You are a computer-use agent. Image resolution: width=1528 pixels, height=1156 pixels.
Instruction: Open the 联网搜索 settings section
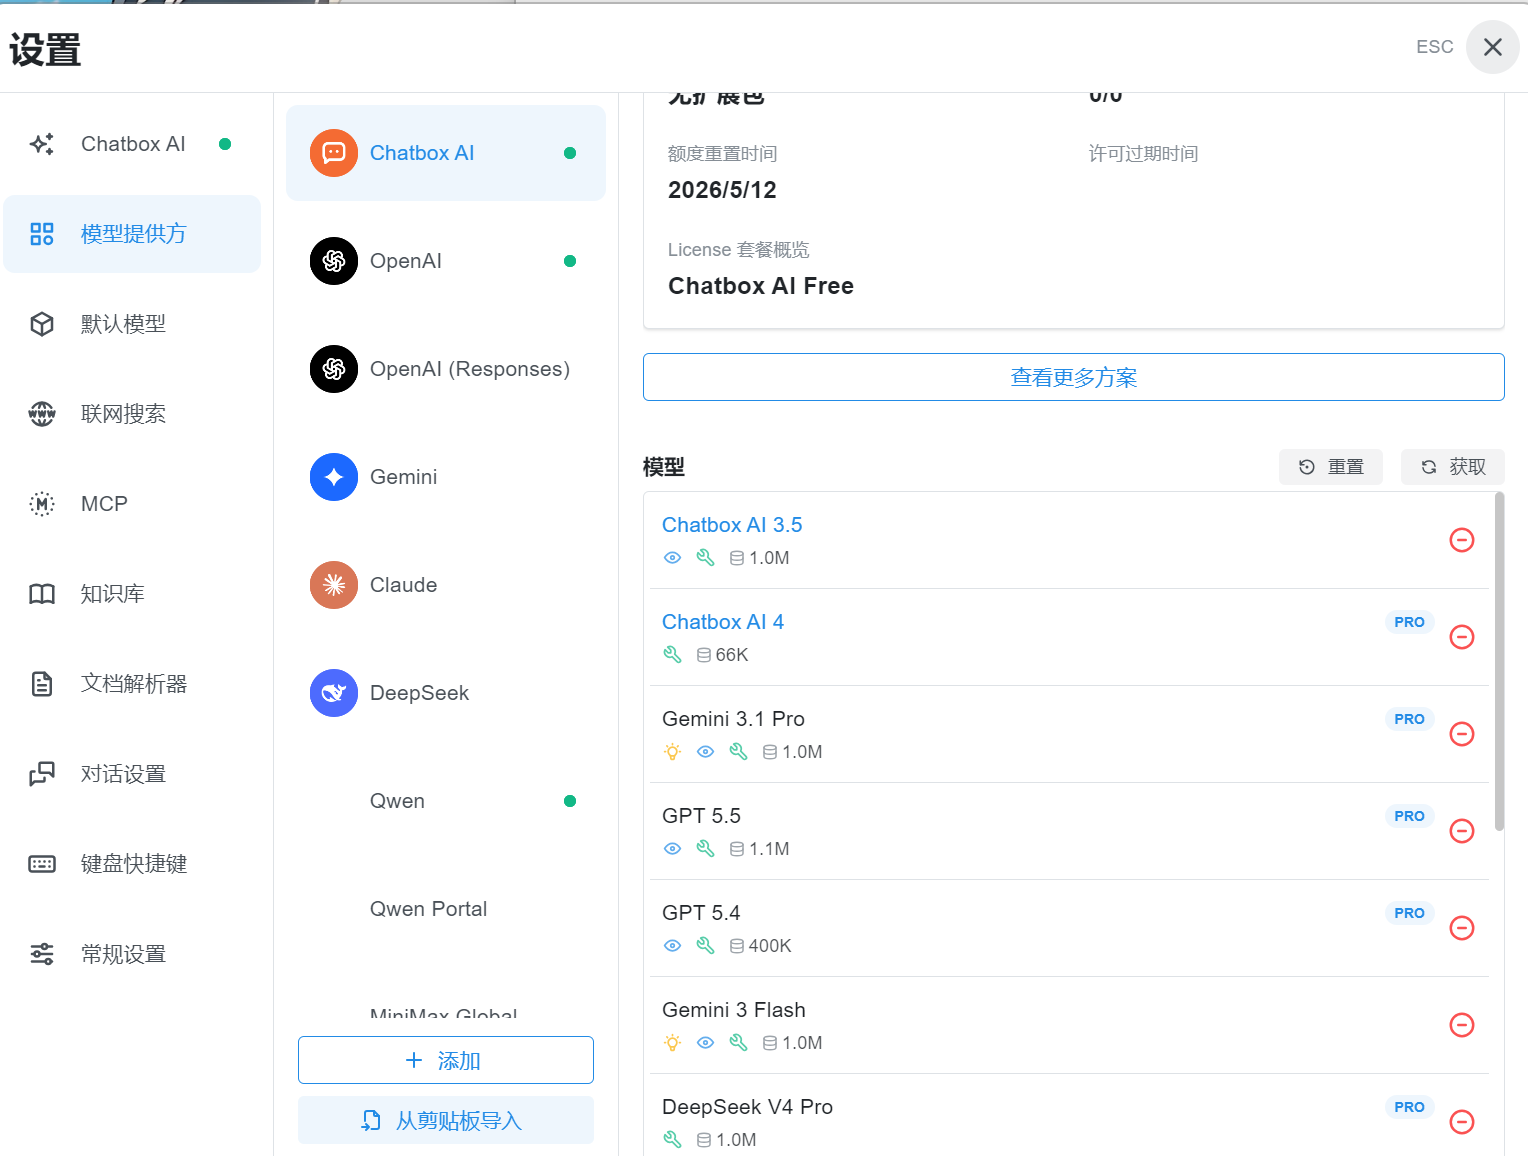click(x=132, y=414)
